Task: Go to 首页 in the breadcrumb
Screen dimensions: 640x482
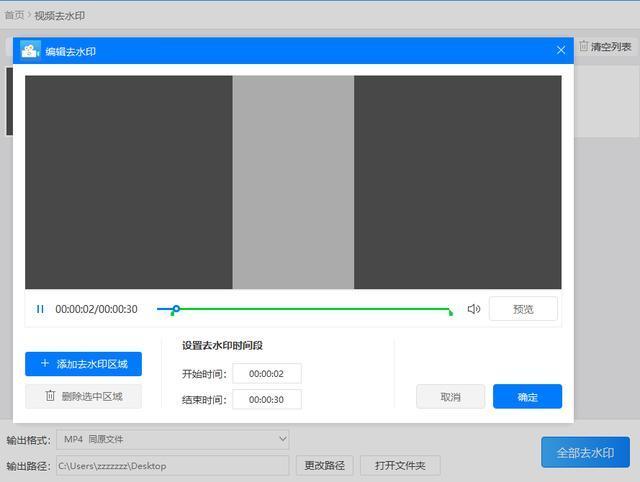Action: pos(14,16)
